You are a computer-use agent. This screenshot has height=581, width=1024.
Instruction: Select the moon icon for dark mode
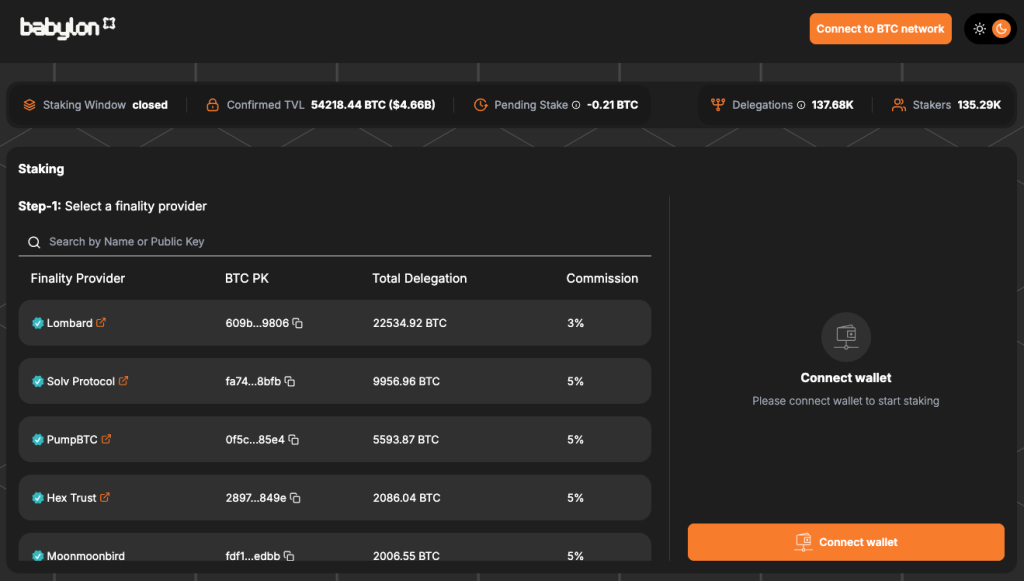click(1001, 28)
